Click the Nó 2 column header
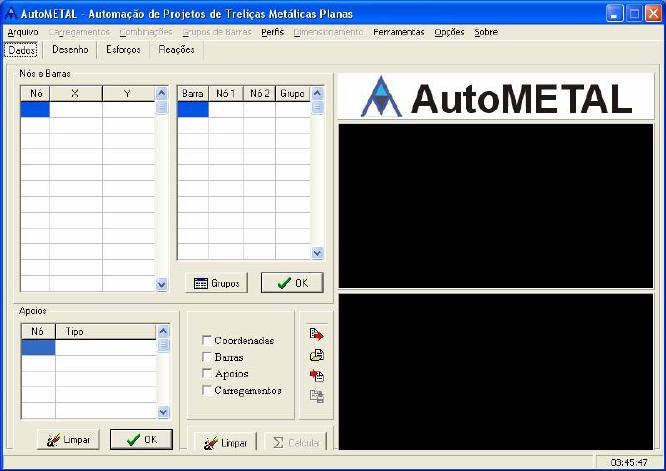This screenshot has height=471, width=666. pos(260,93)
